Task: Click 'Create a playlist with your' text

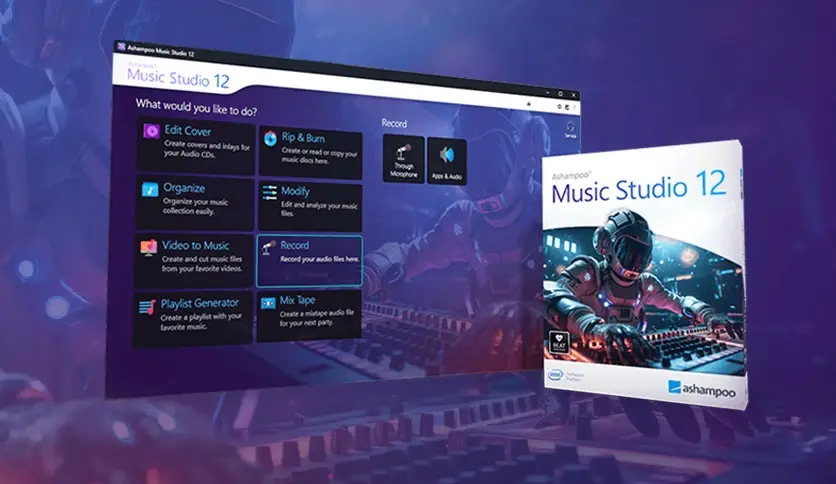Action: click(200, 321)
